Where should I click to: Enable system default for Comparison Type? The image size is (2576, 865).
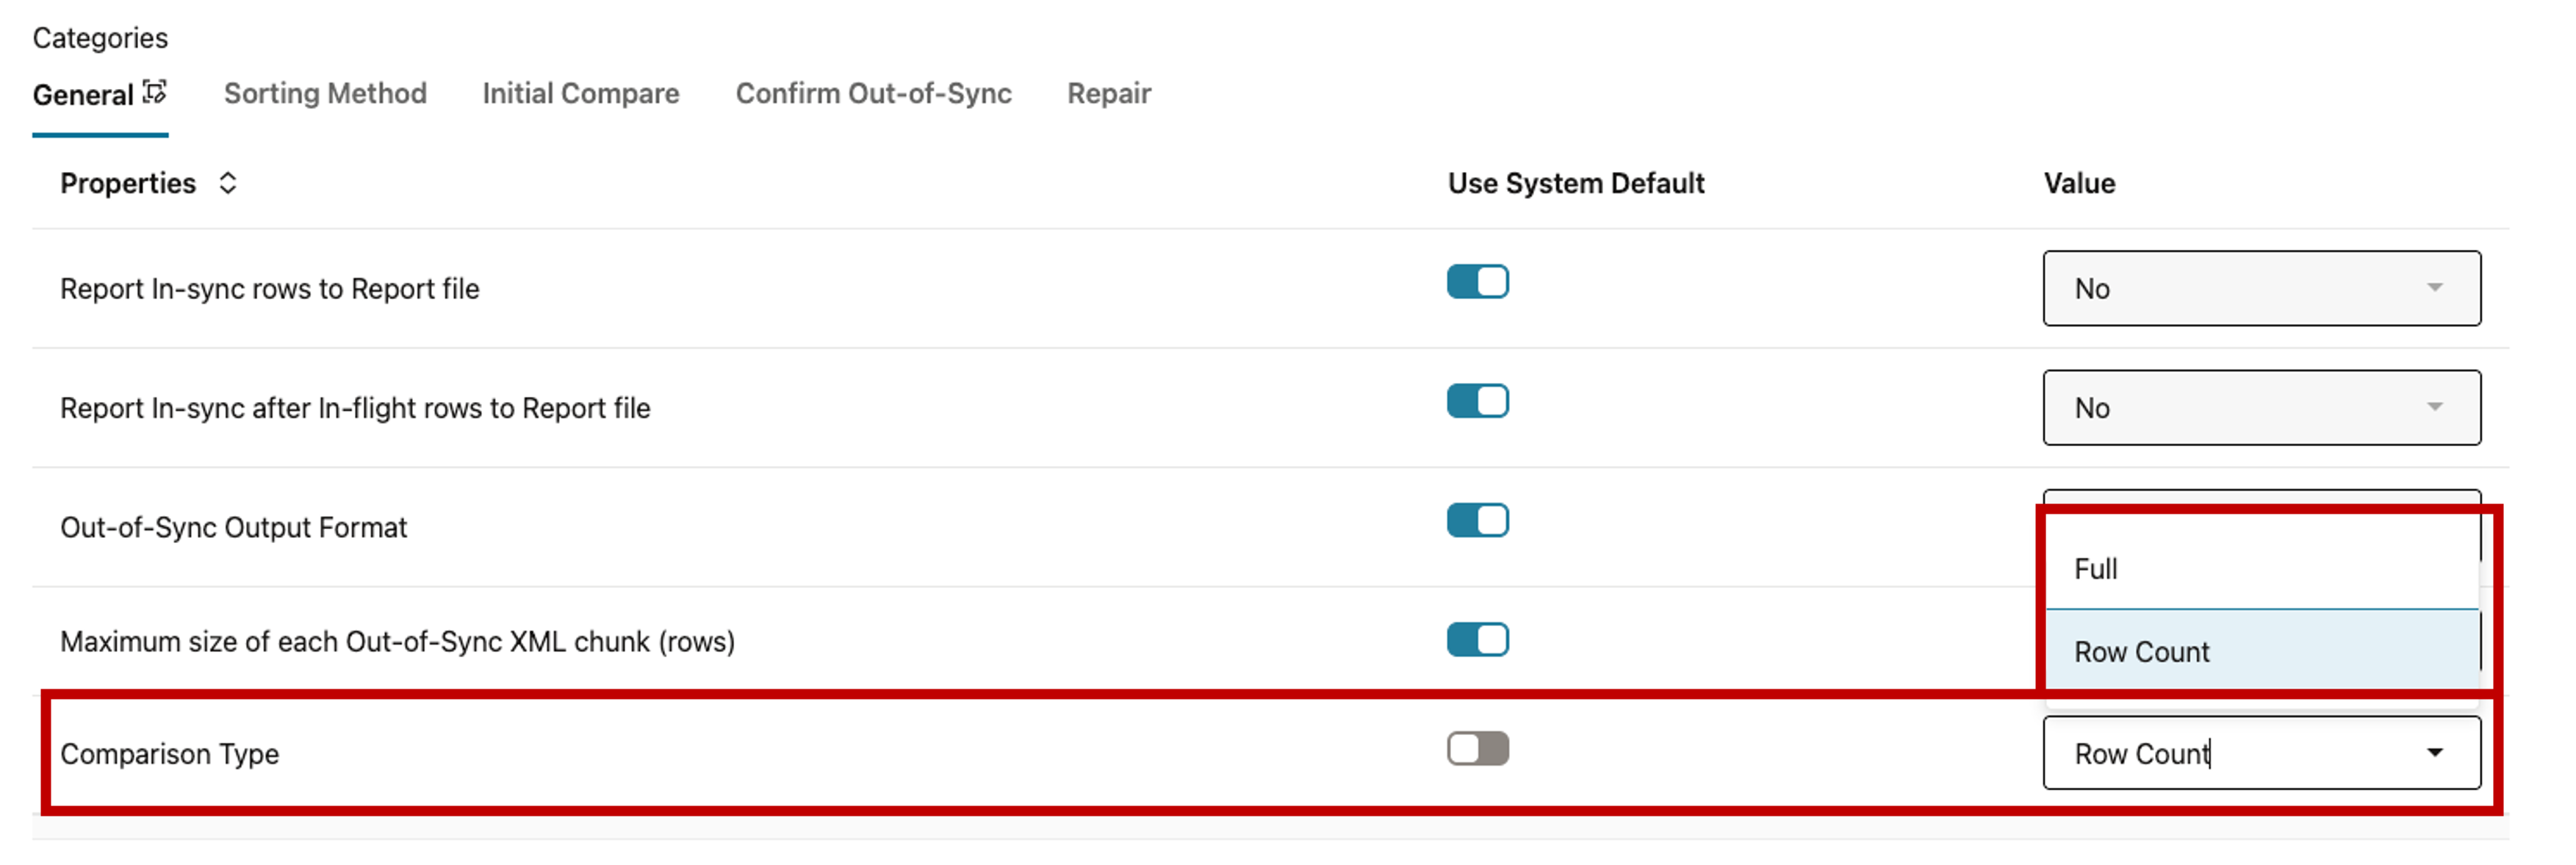1477,748
